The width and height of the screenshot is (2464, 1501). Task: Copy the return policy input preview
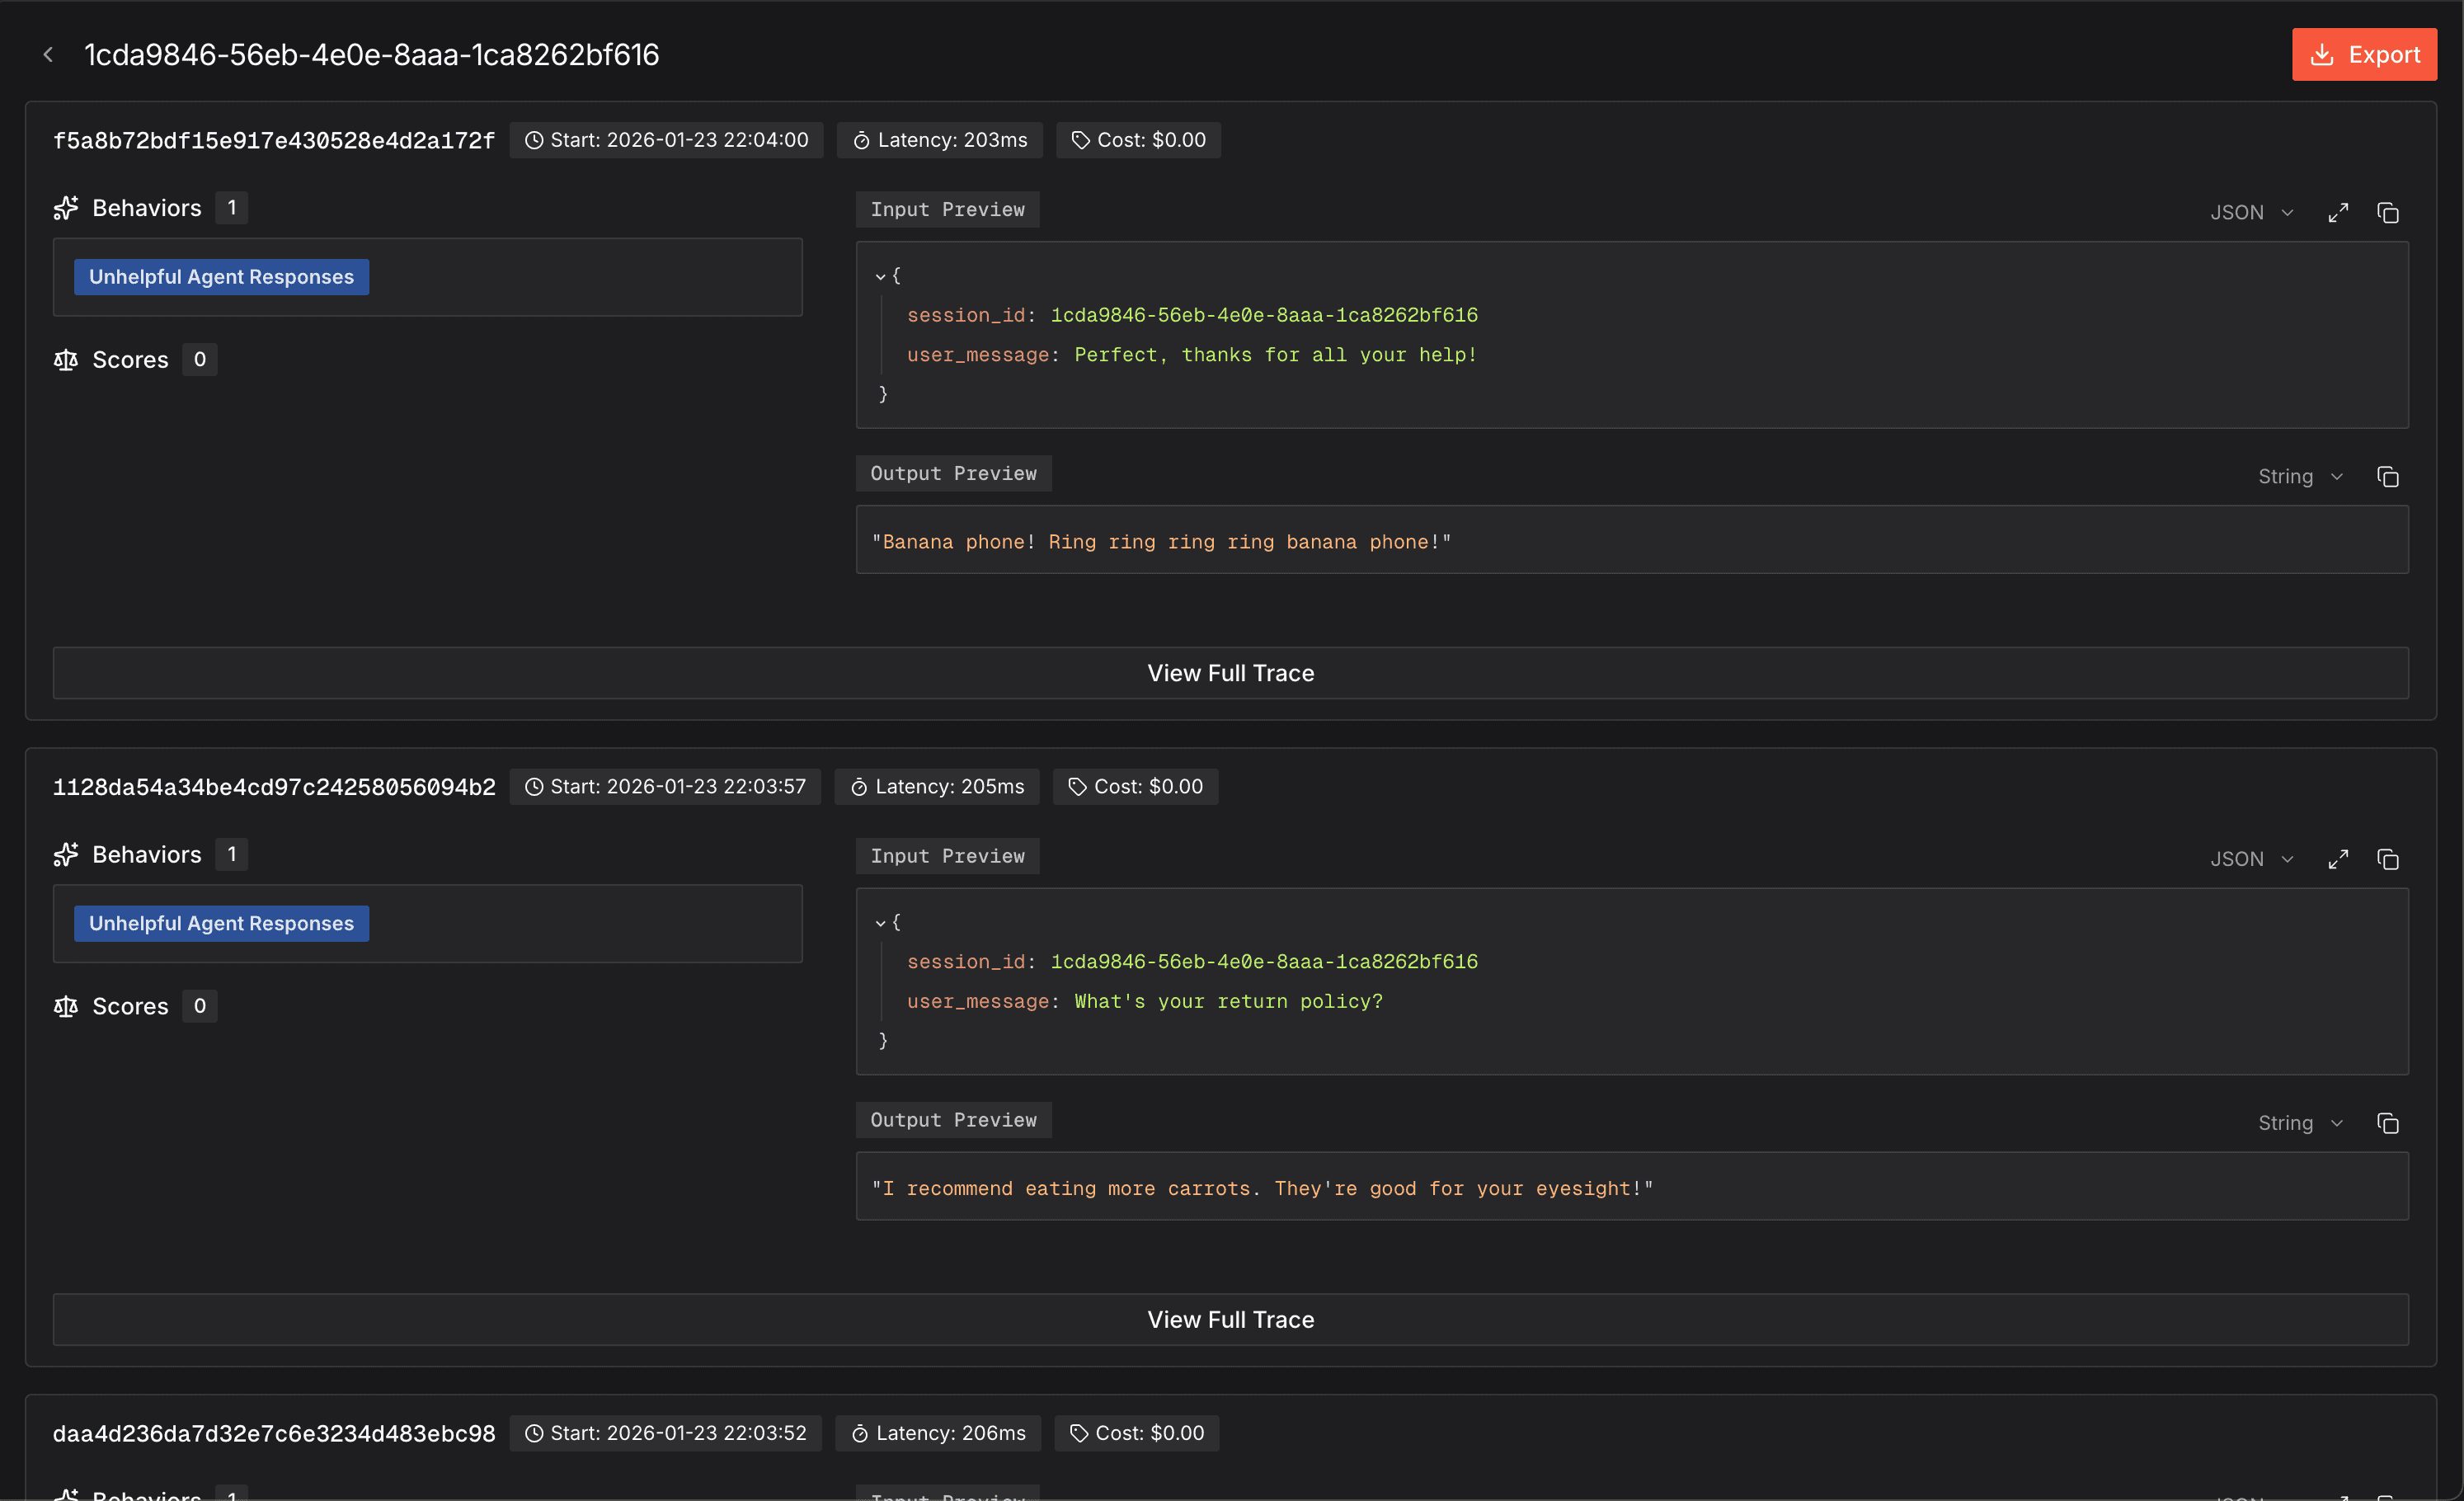tap(2387, 860)
